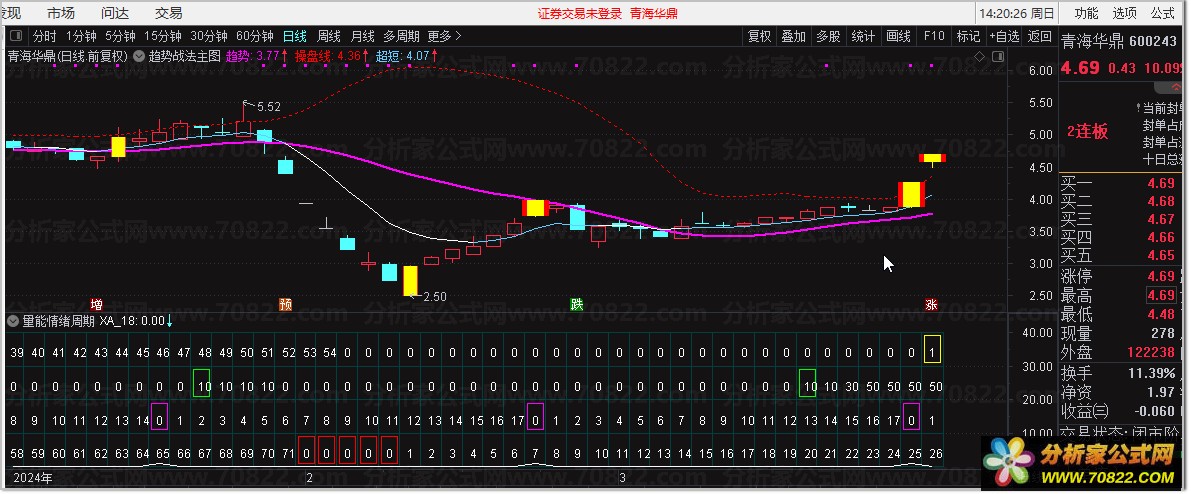The image size is (1191, 494).
Task: Click the green 跌 marker on the chart
Action: (x=577, y=305)
